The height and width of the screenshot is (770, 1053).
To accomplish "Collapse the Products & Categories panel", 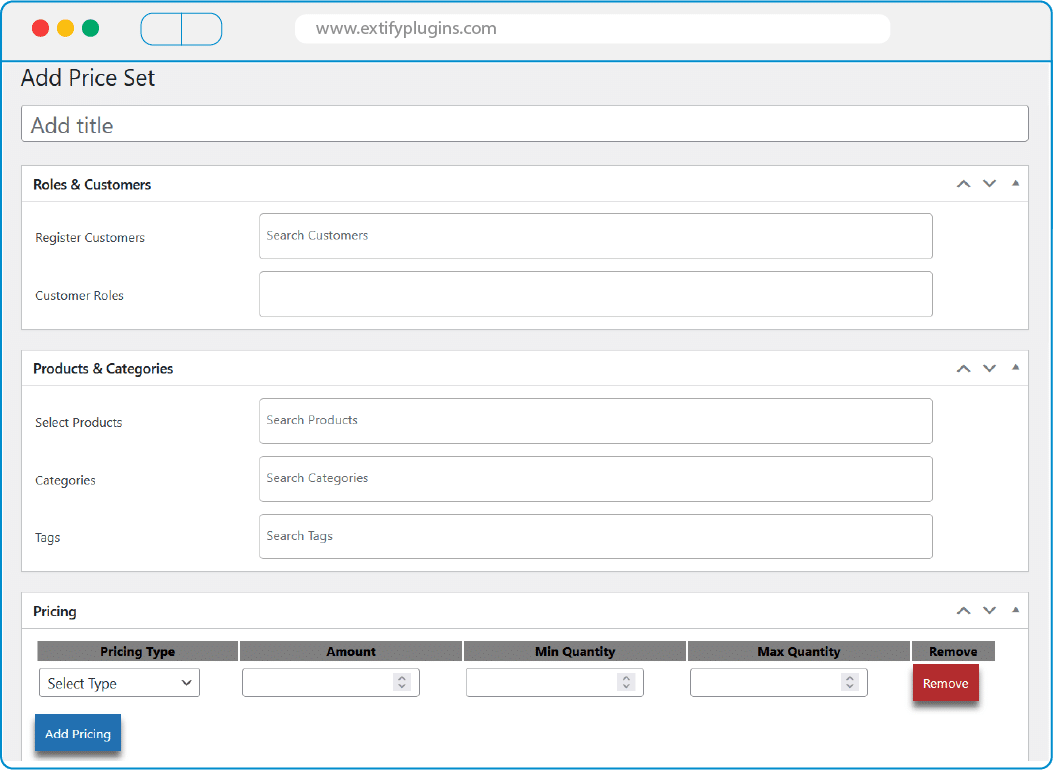I will tap(1015, 367).
